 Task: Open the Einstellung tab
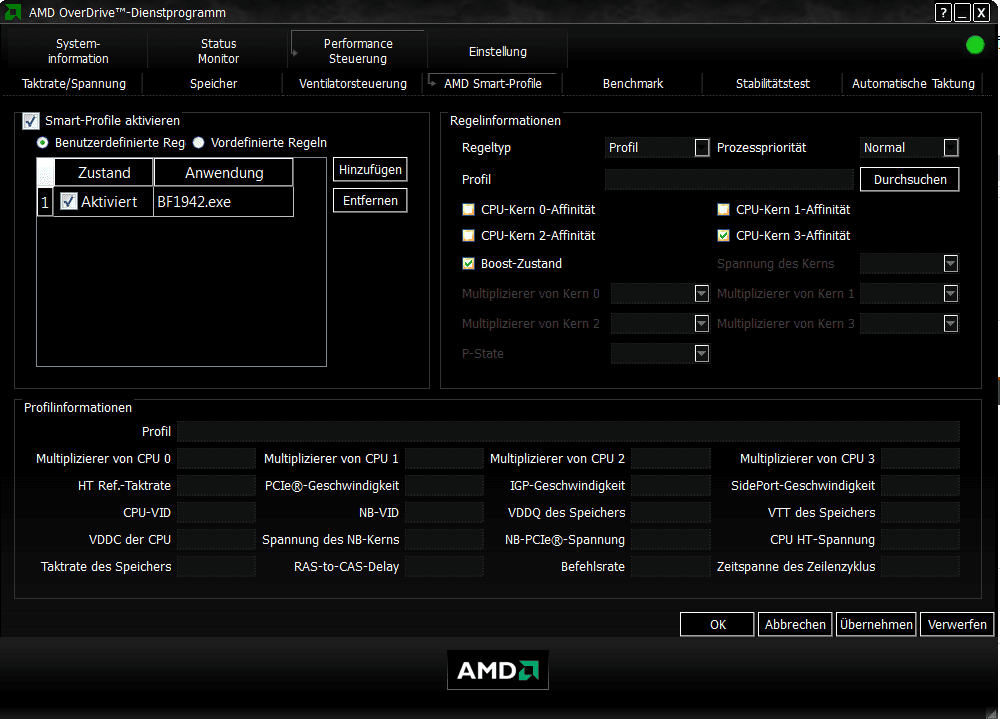tap(497, 51)
